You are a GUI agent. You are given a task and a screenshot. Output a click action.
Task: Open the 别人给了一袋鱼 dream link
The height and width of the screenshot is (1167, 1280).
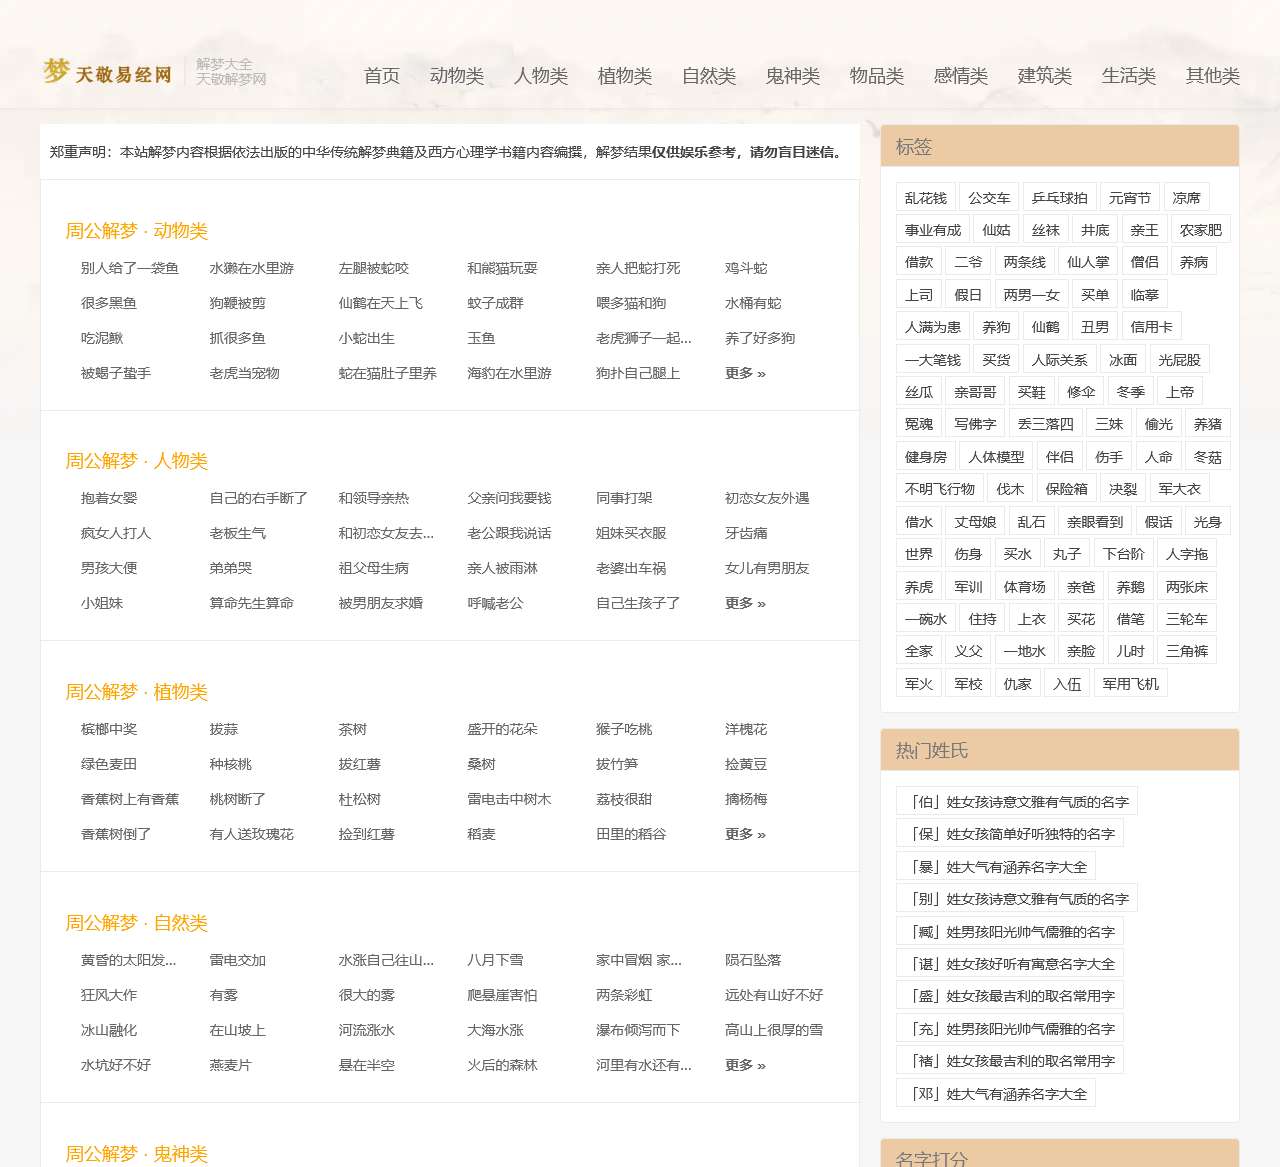[x=130, y=268]
